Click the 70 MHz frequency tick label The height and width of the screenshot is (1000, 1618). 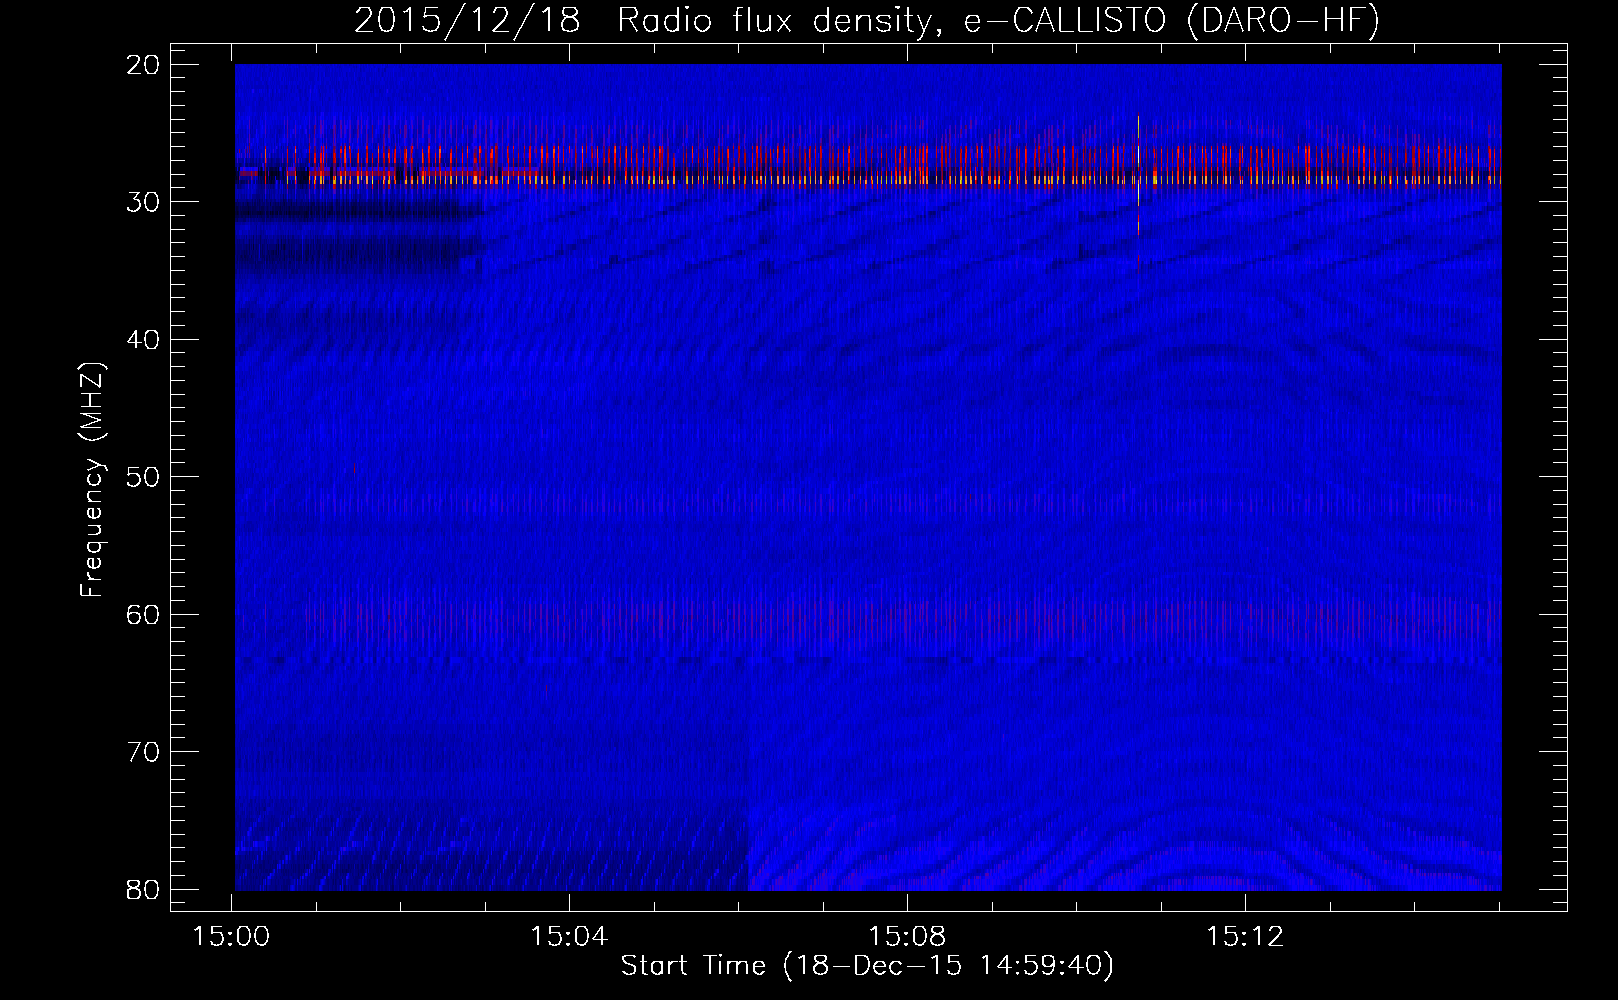pos(144,751)
